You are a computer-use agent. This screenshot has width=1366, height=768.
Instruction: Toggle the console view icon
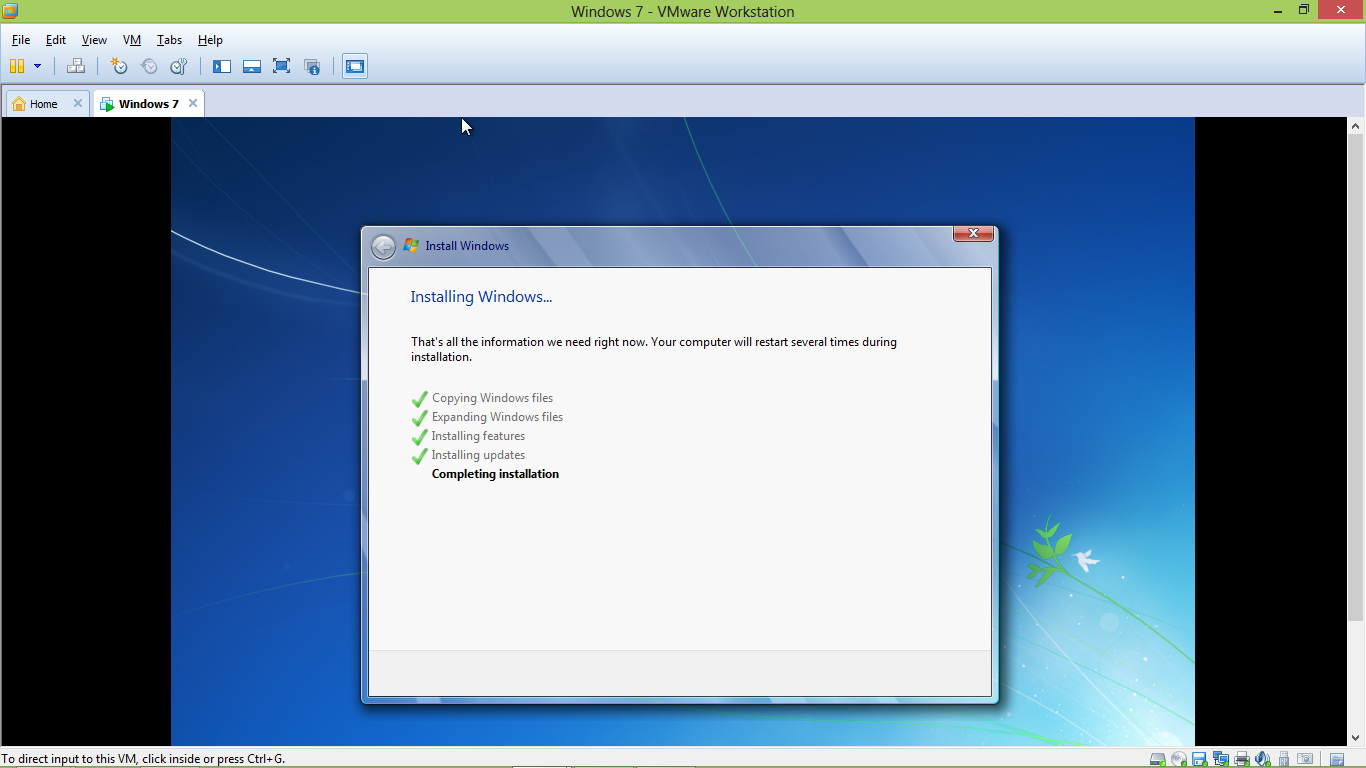point(355,66)
